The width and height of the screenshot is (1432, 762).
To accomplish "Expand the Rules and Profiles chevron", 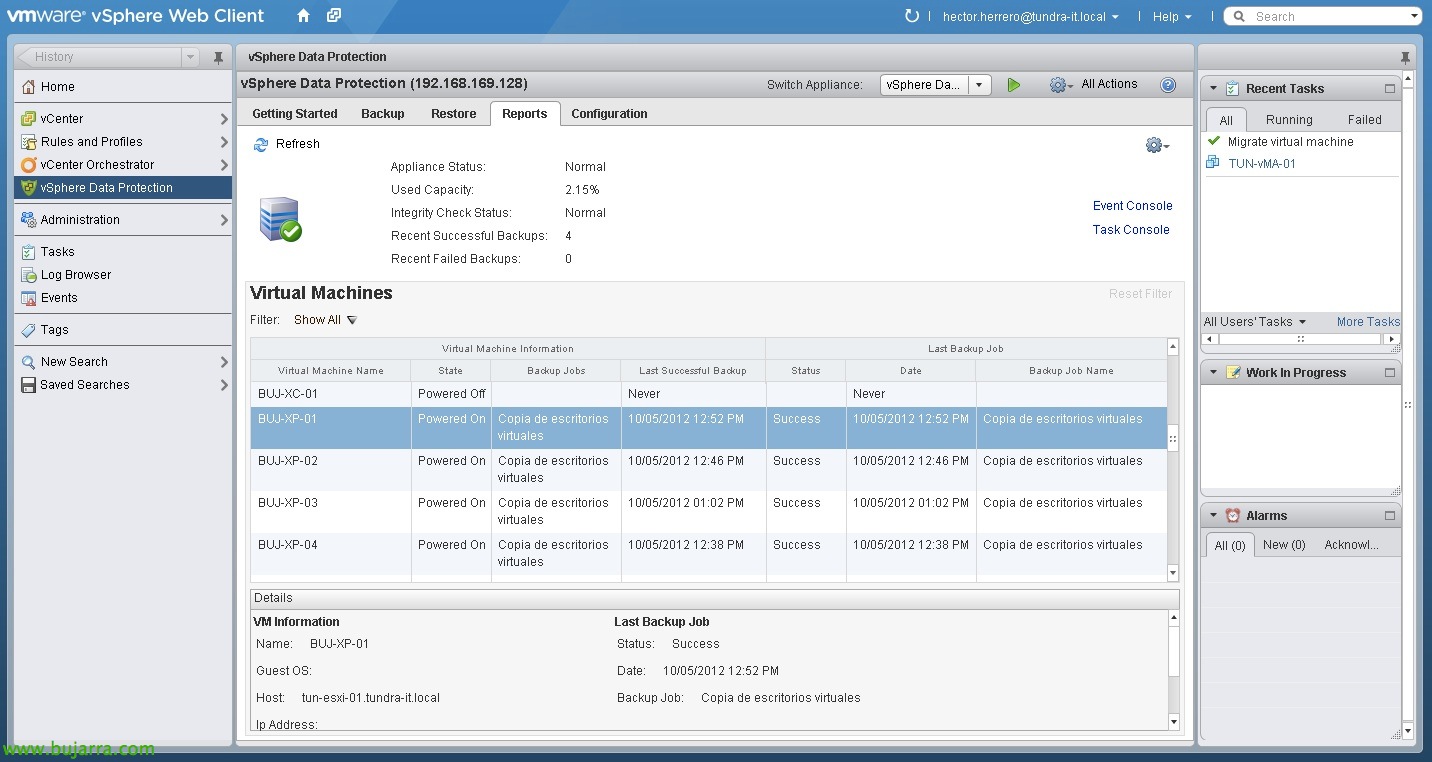I will click(224, 142).
